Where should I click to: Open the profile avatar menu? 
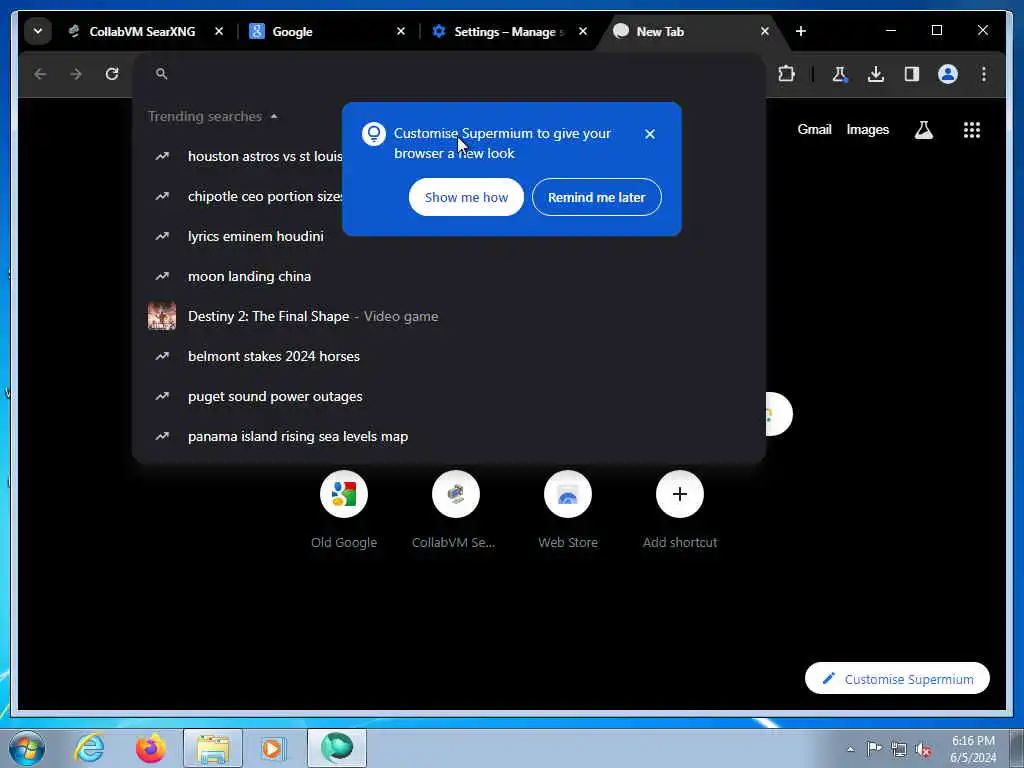(948, 74)
